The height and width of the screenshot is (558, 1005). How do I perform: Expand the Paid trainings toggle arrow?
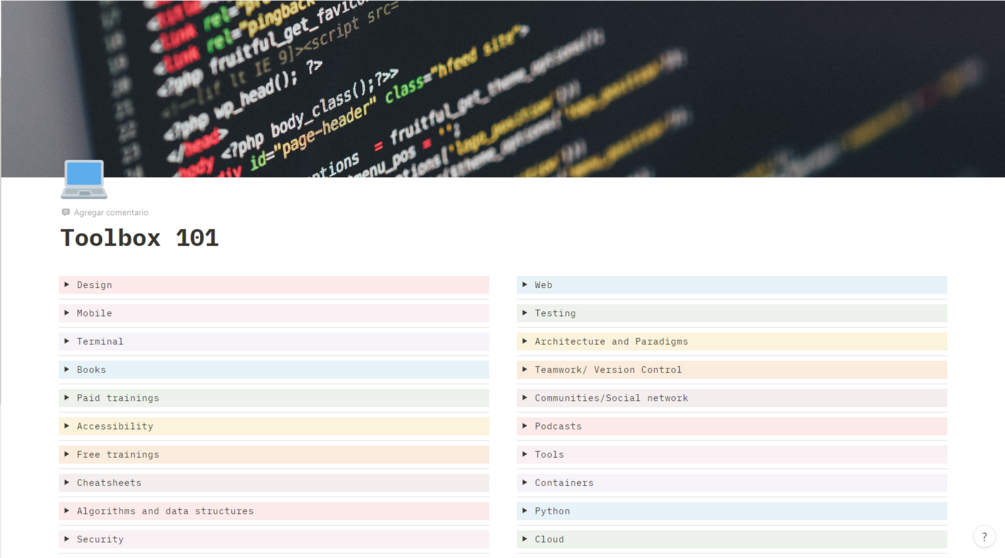(x=67, y=397)
